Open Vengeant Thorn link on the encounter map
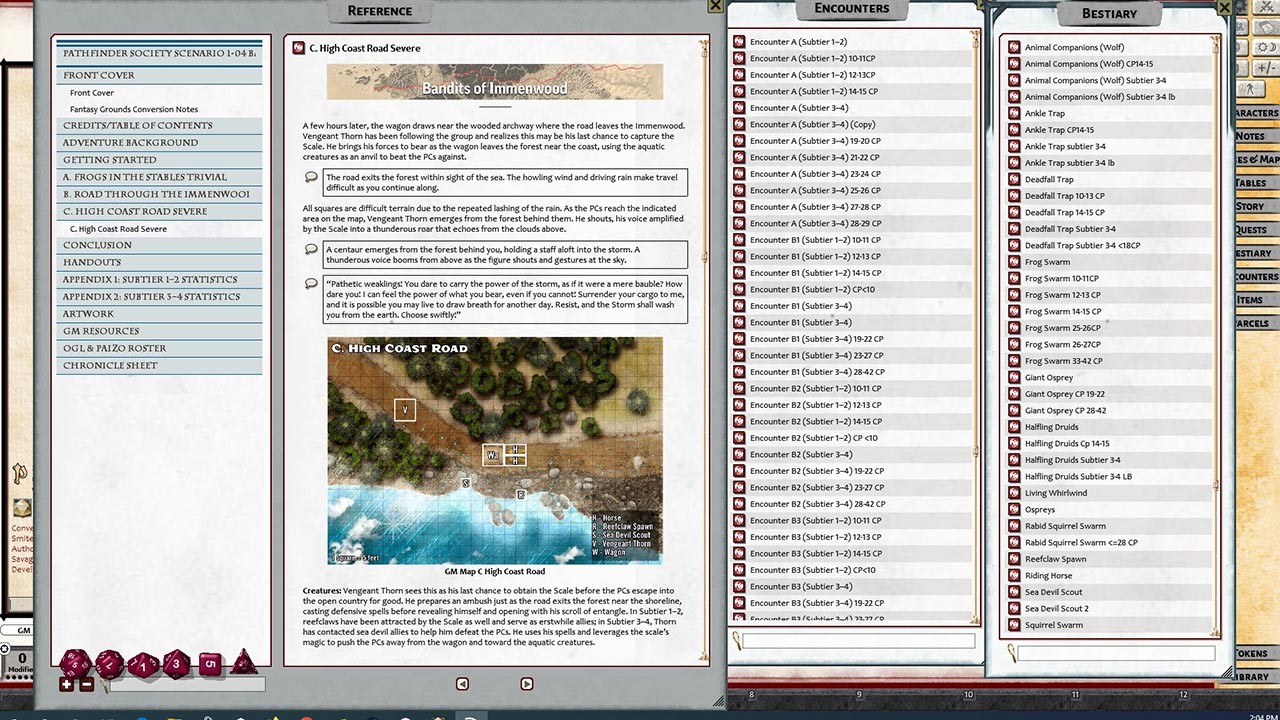Screen dimensions: 1280x720 click(x=404, y=410)
